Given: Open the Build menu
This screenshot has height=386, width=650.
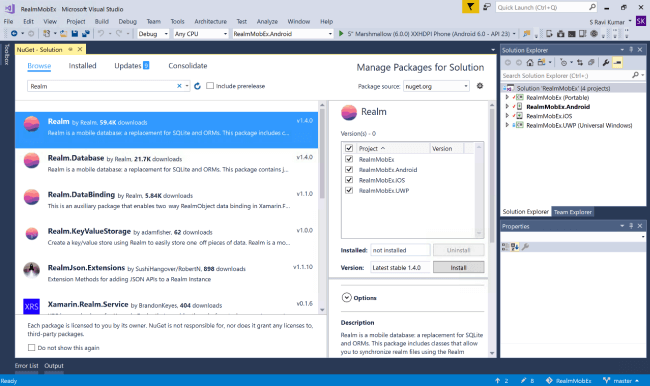Looking at the screenshot, I should pyautogui.click(x=102, y=21).
